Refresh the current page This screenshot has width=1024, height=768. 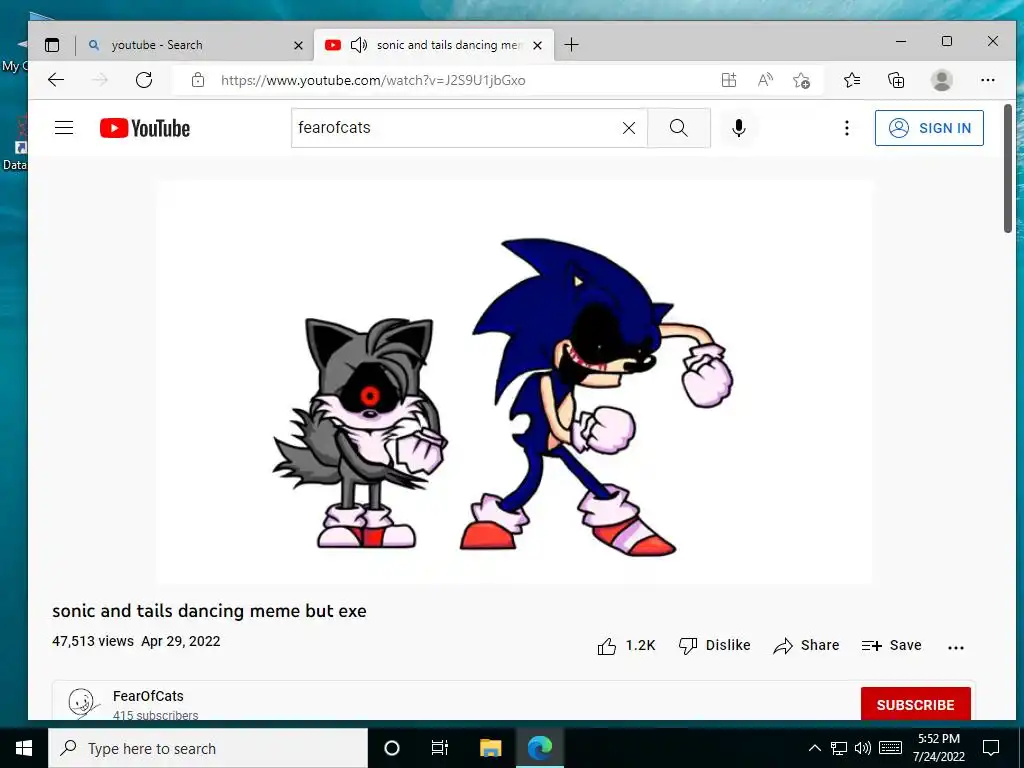(144, 80)
